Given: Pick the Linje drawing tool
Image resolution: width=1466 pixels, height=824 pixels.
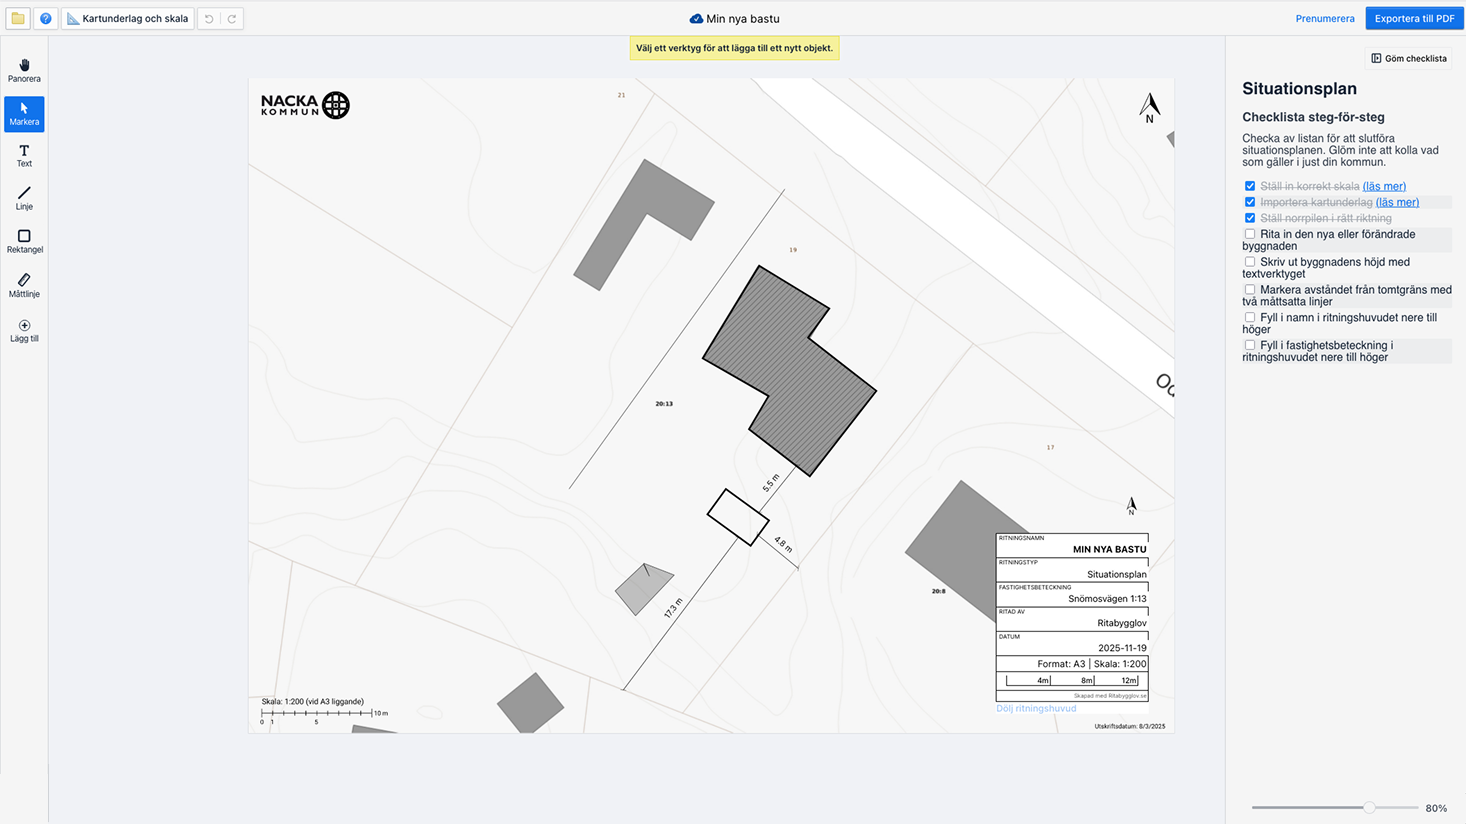Looking at the screenshot, I should 24,198.
